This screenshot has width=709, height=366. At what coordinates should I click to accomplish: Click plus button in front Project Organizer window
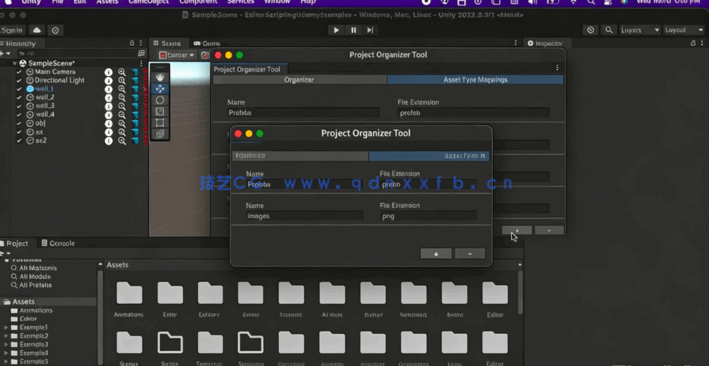click(436, 253)
